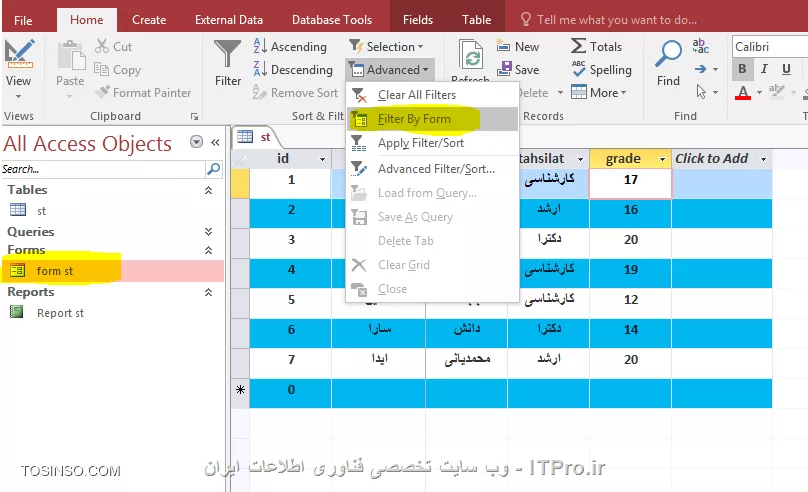Click the search magnifier in navigation pane
808x492 pixels.
pyautogui.click(x=213, y=169)
